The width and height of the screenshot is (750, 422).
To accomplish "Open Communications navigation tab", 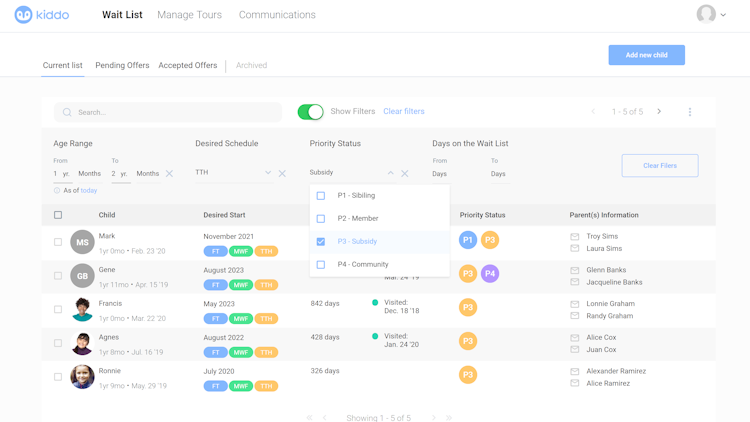I will (277, 15).
